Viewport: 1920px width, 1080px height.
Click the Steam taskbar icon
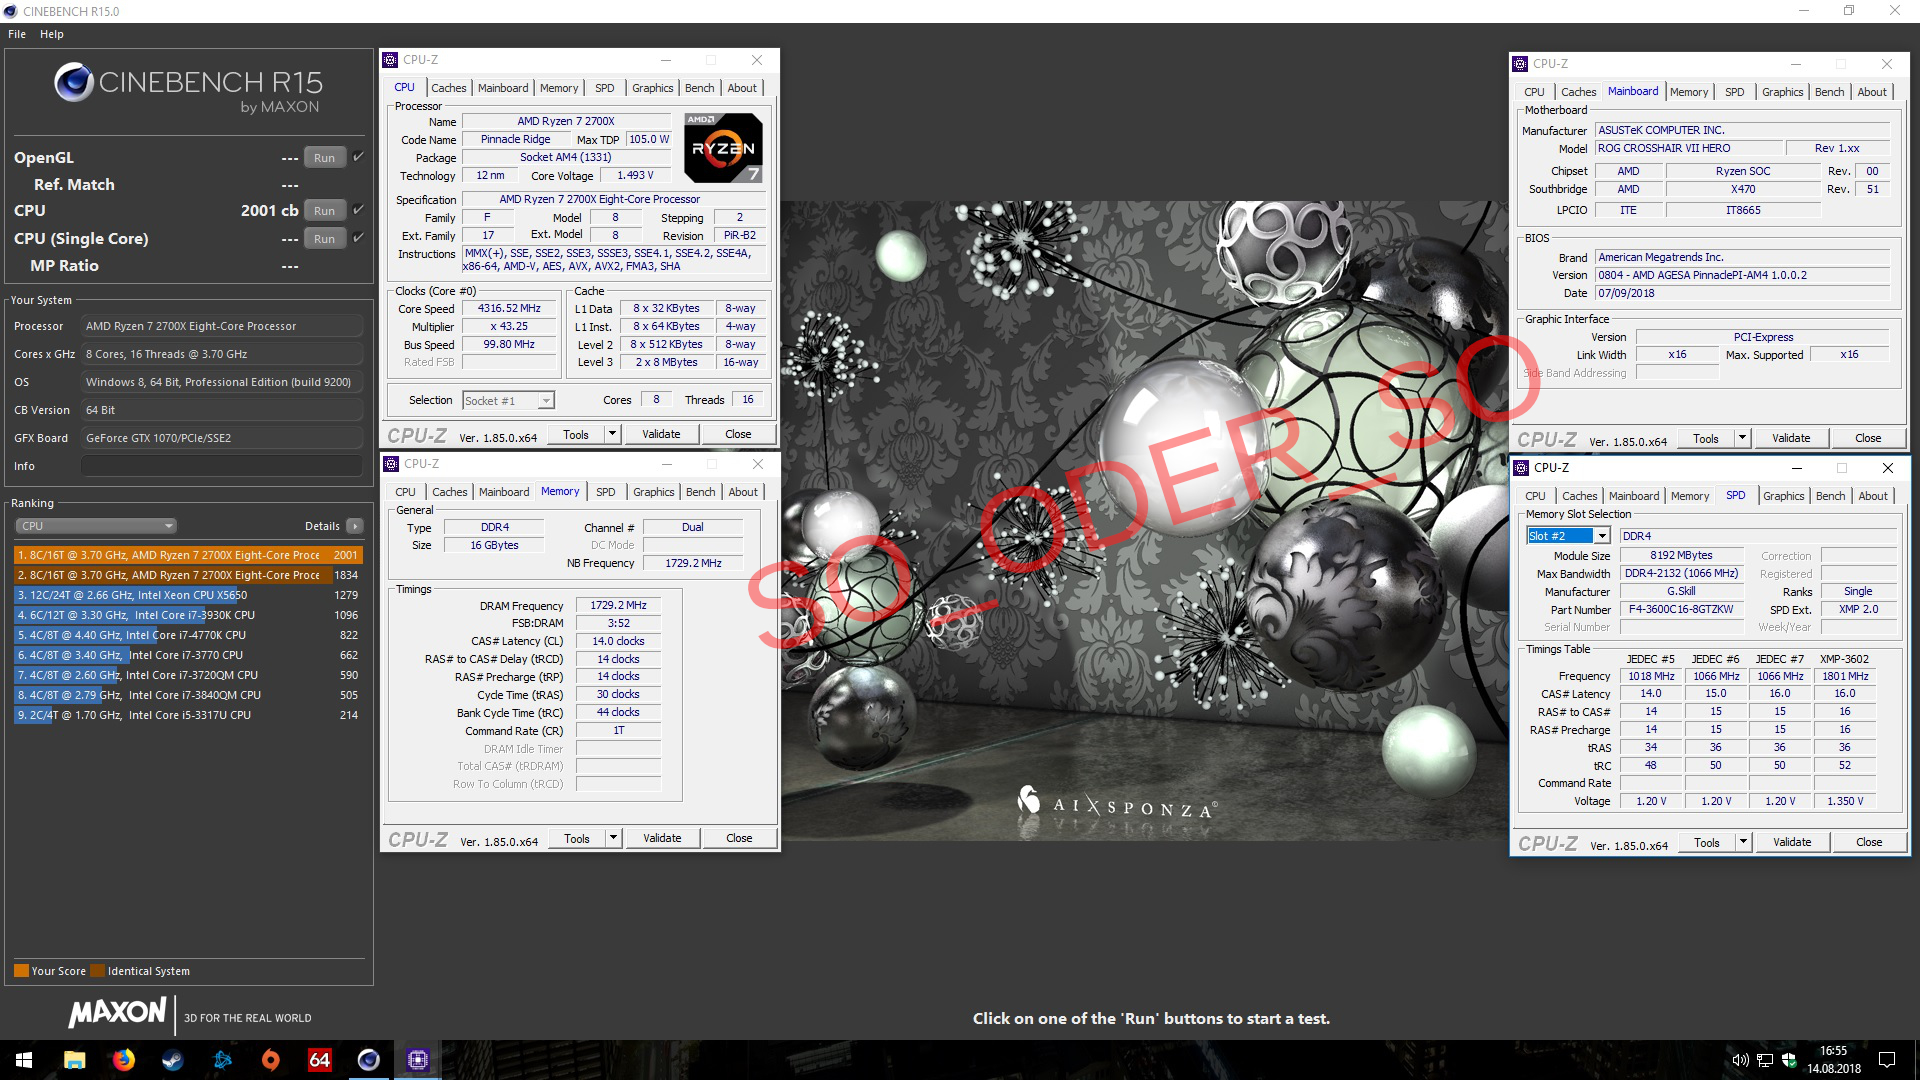(173, 1060)
